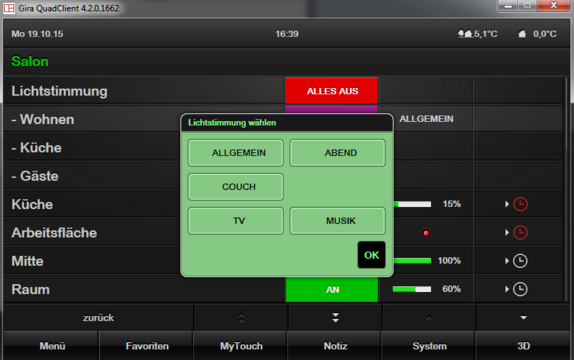This screenshot has width=574, height=360.
Task: Click the Gira QuadClient app icon in title bar
Action: point(9,8)
